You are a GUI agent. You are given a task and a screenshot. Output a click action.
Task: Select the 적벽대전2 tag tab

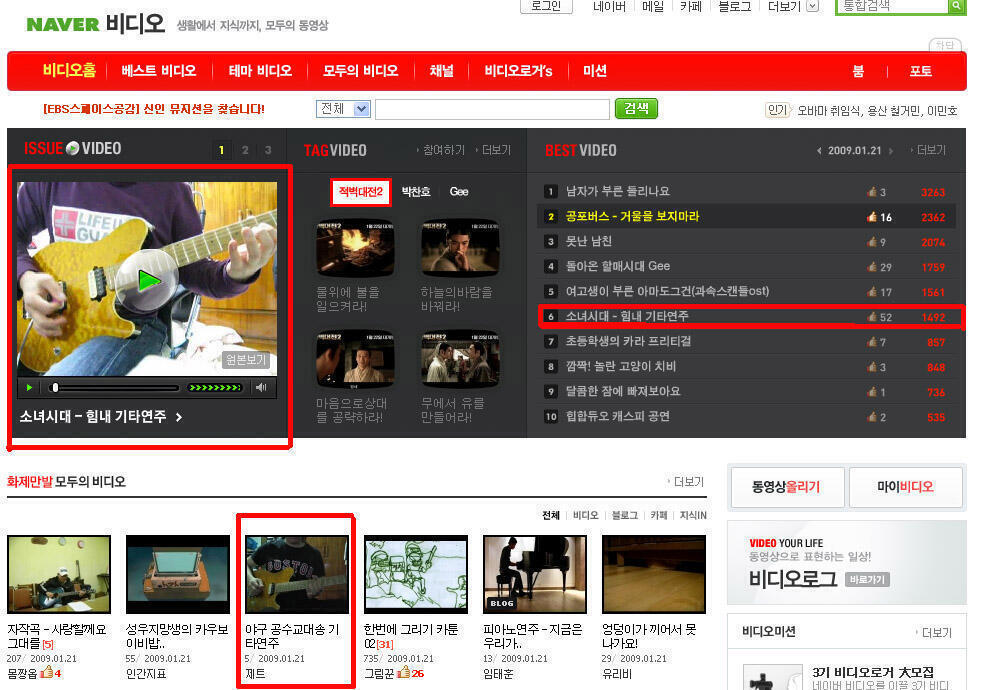coord(361,192)
